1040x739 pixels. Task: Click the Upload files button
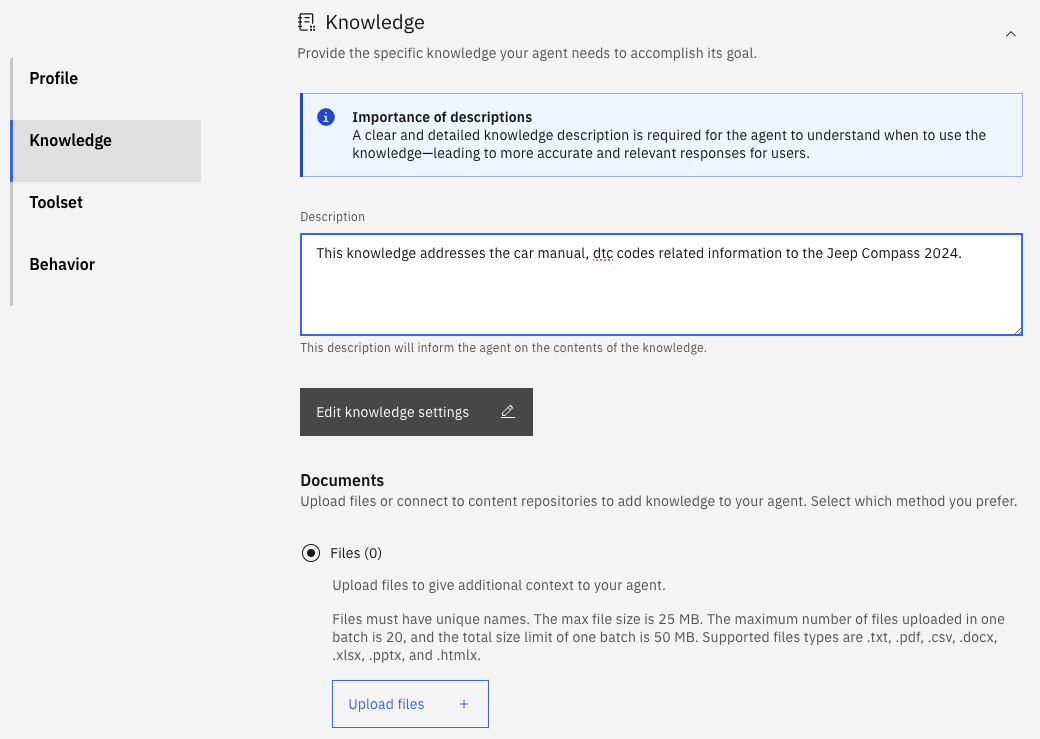410,704
